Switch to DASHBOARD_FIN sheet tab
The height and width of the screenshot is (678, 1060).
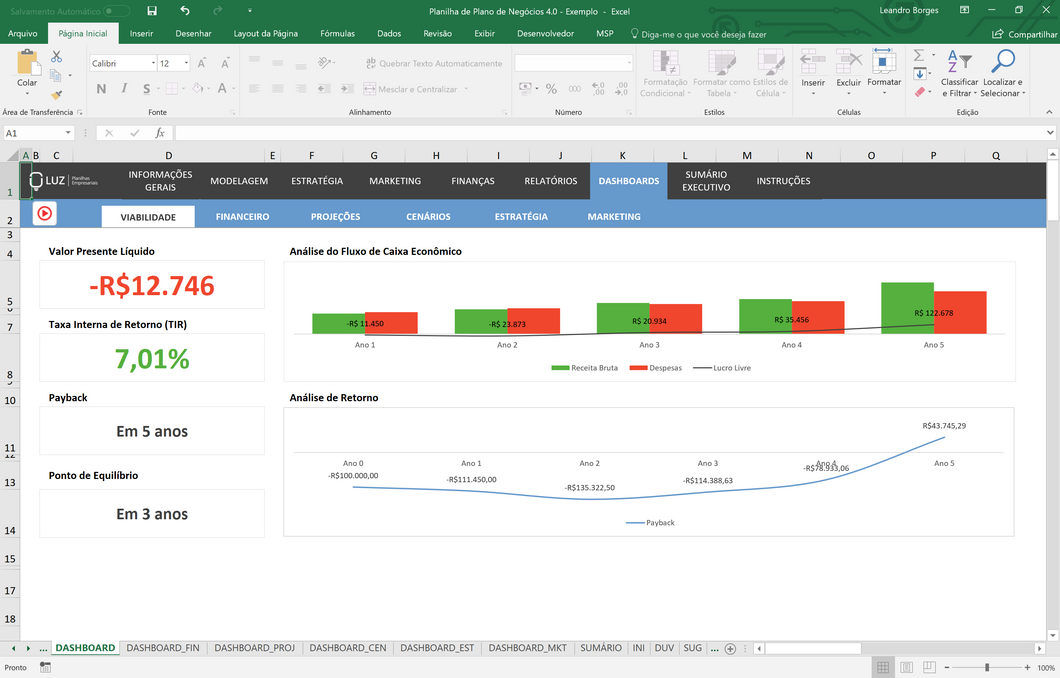pos(163,648)
